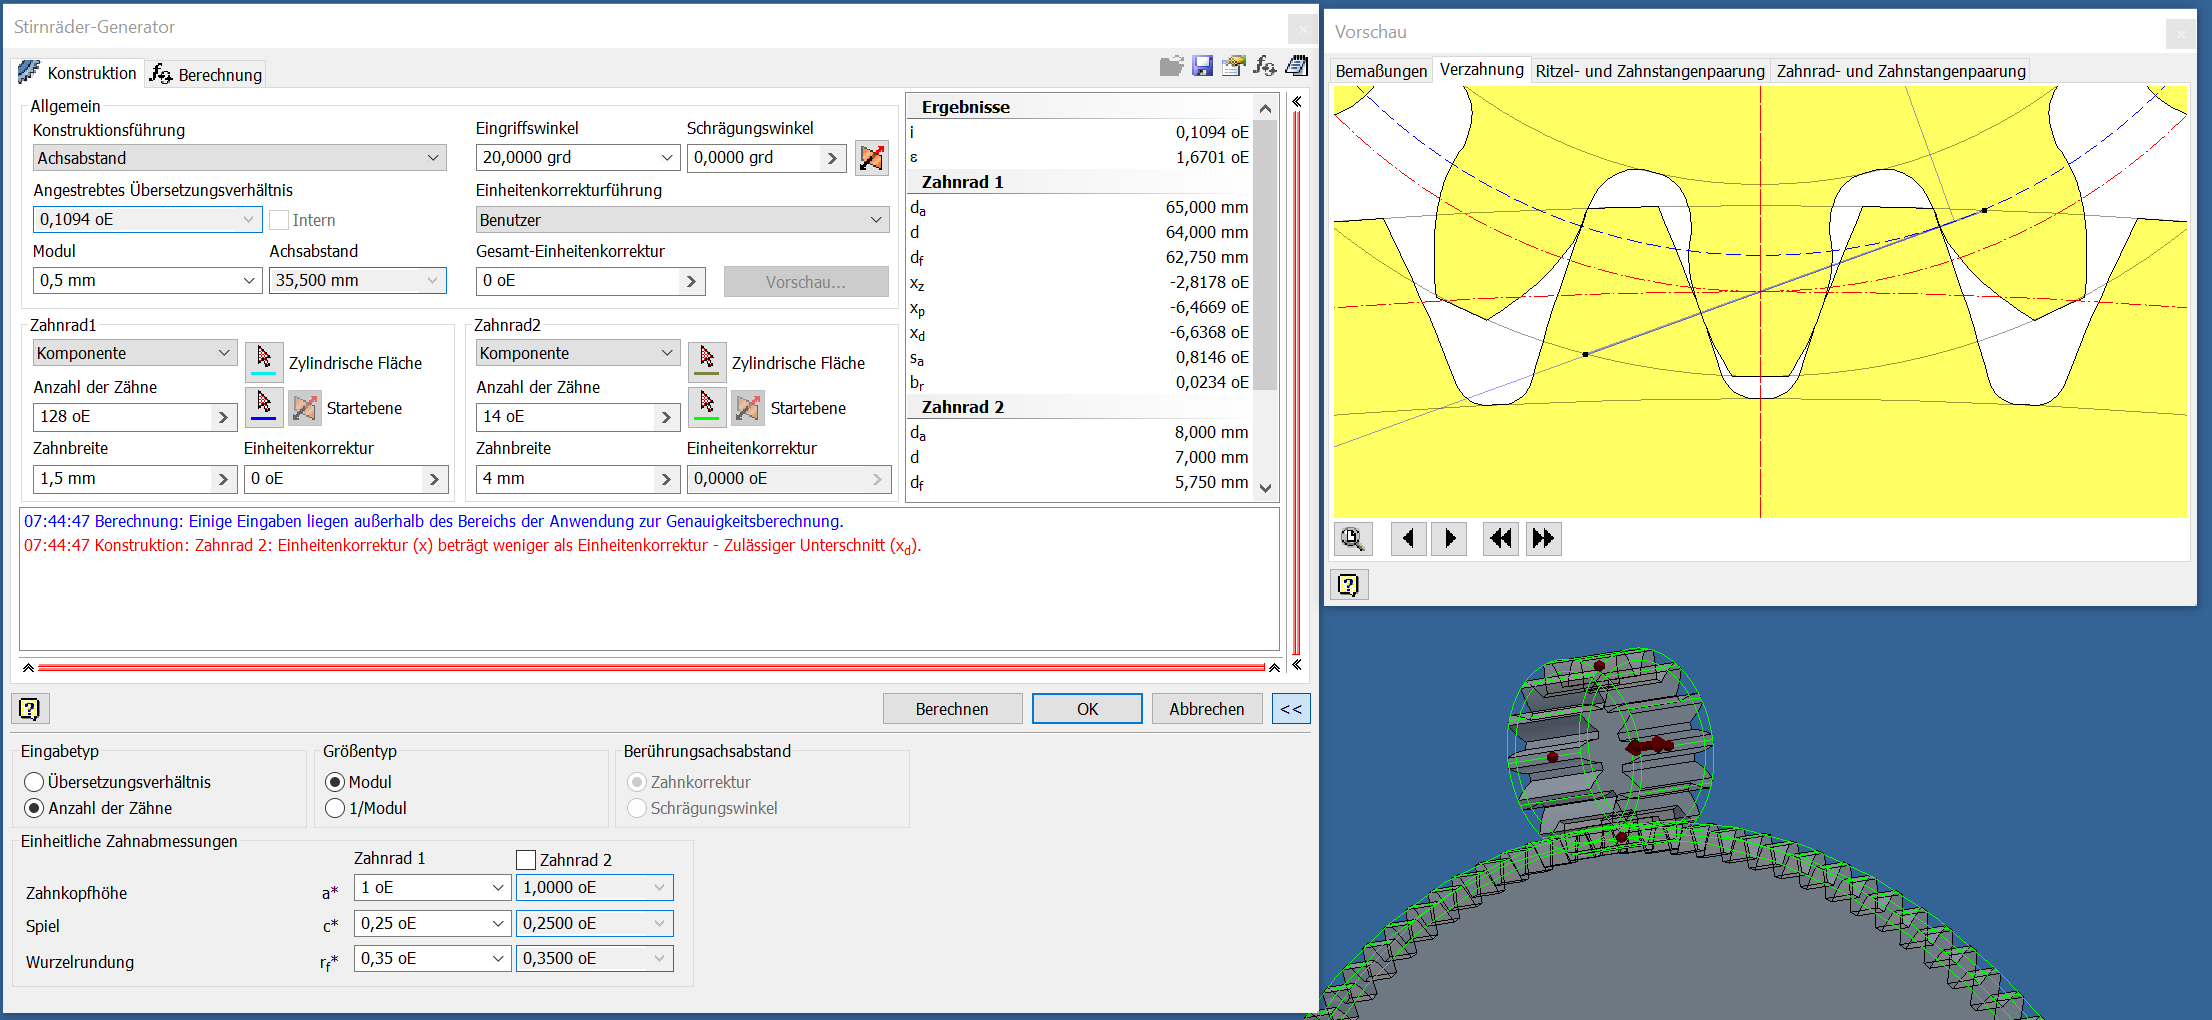Click arrow in Zahnrad1 Anzahl der Zähne field

[x=223, y=417]
